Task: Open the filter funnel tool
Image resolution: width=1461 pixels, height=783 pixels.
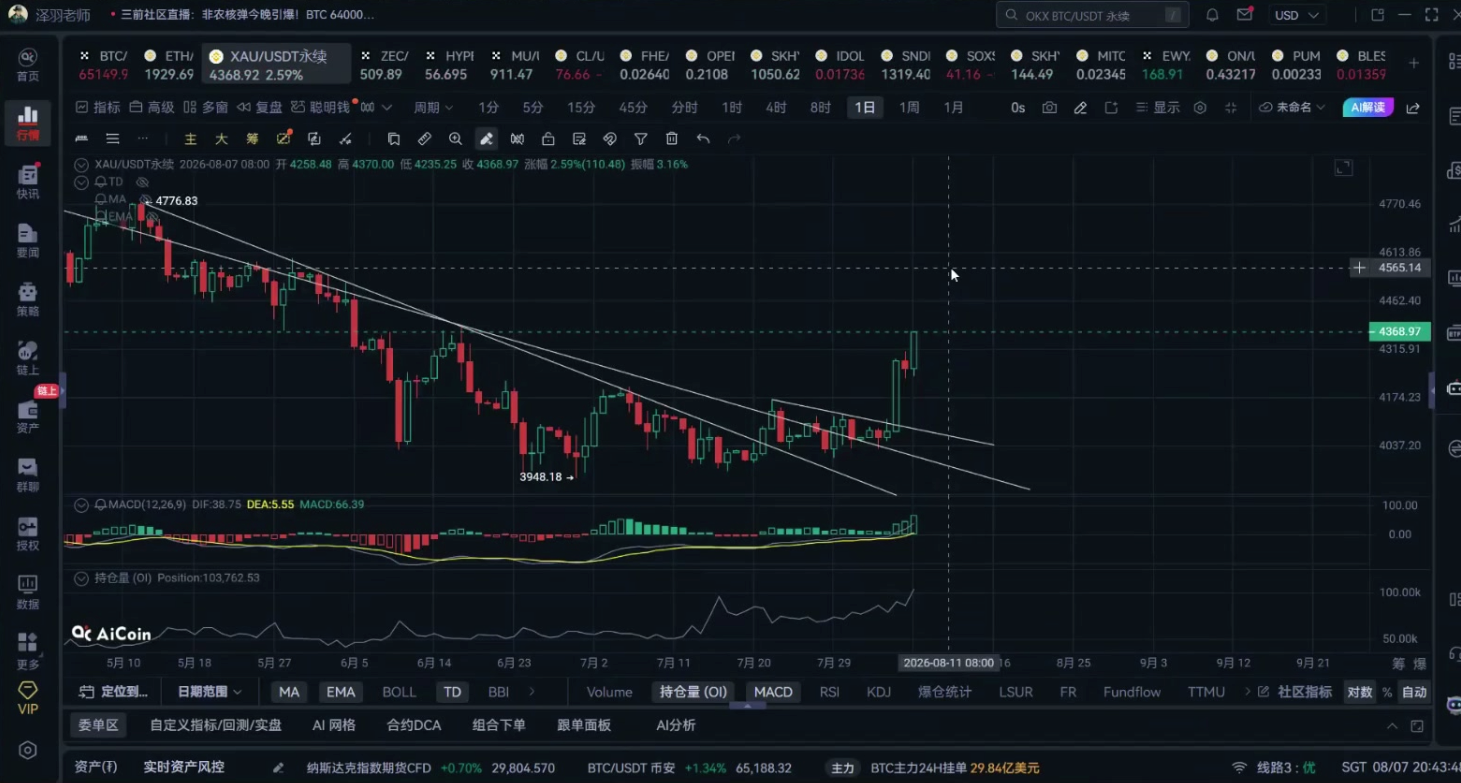Action: point(641,139)
